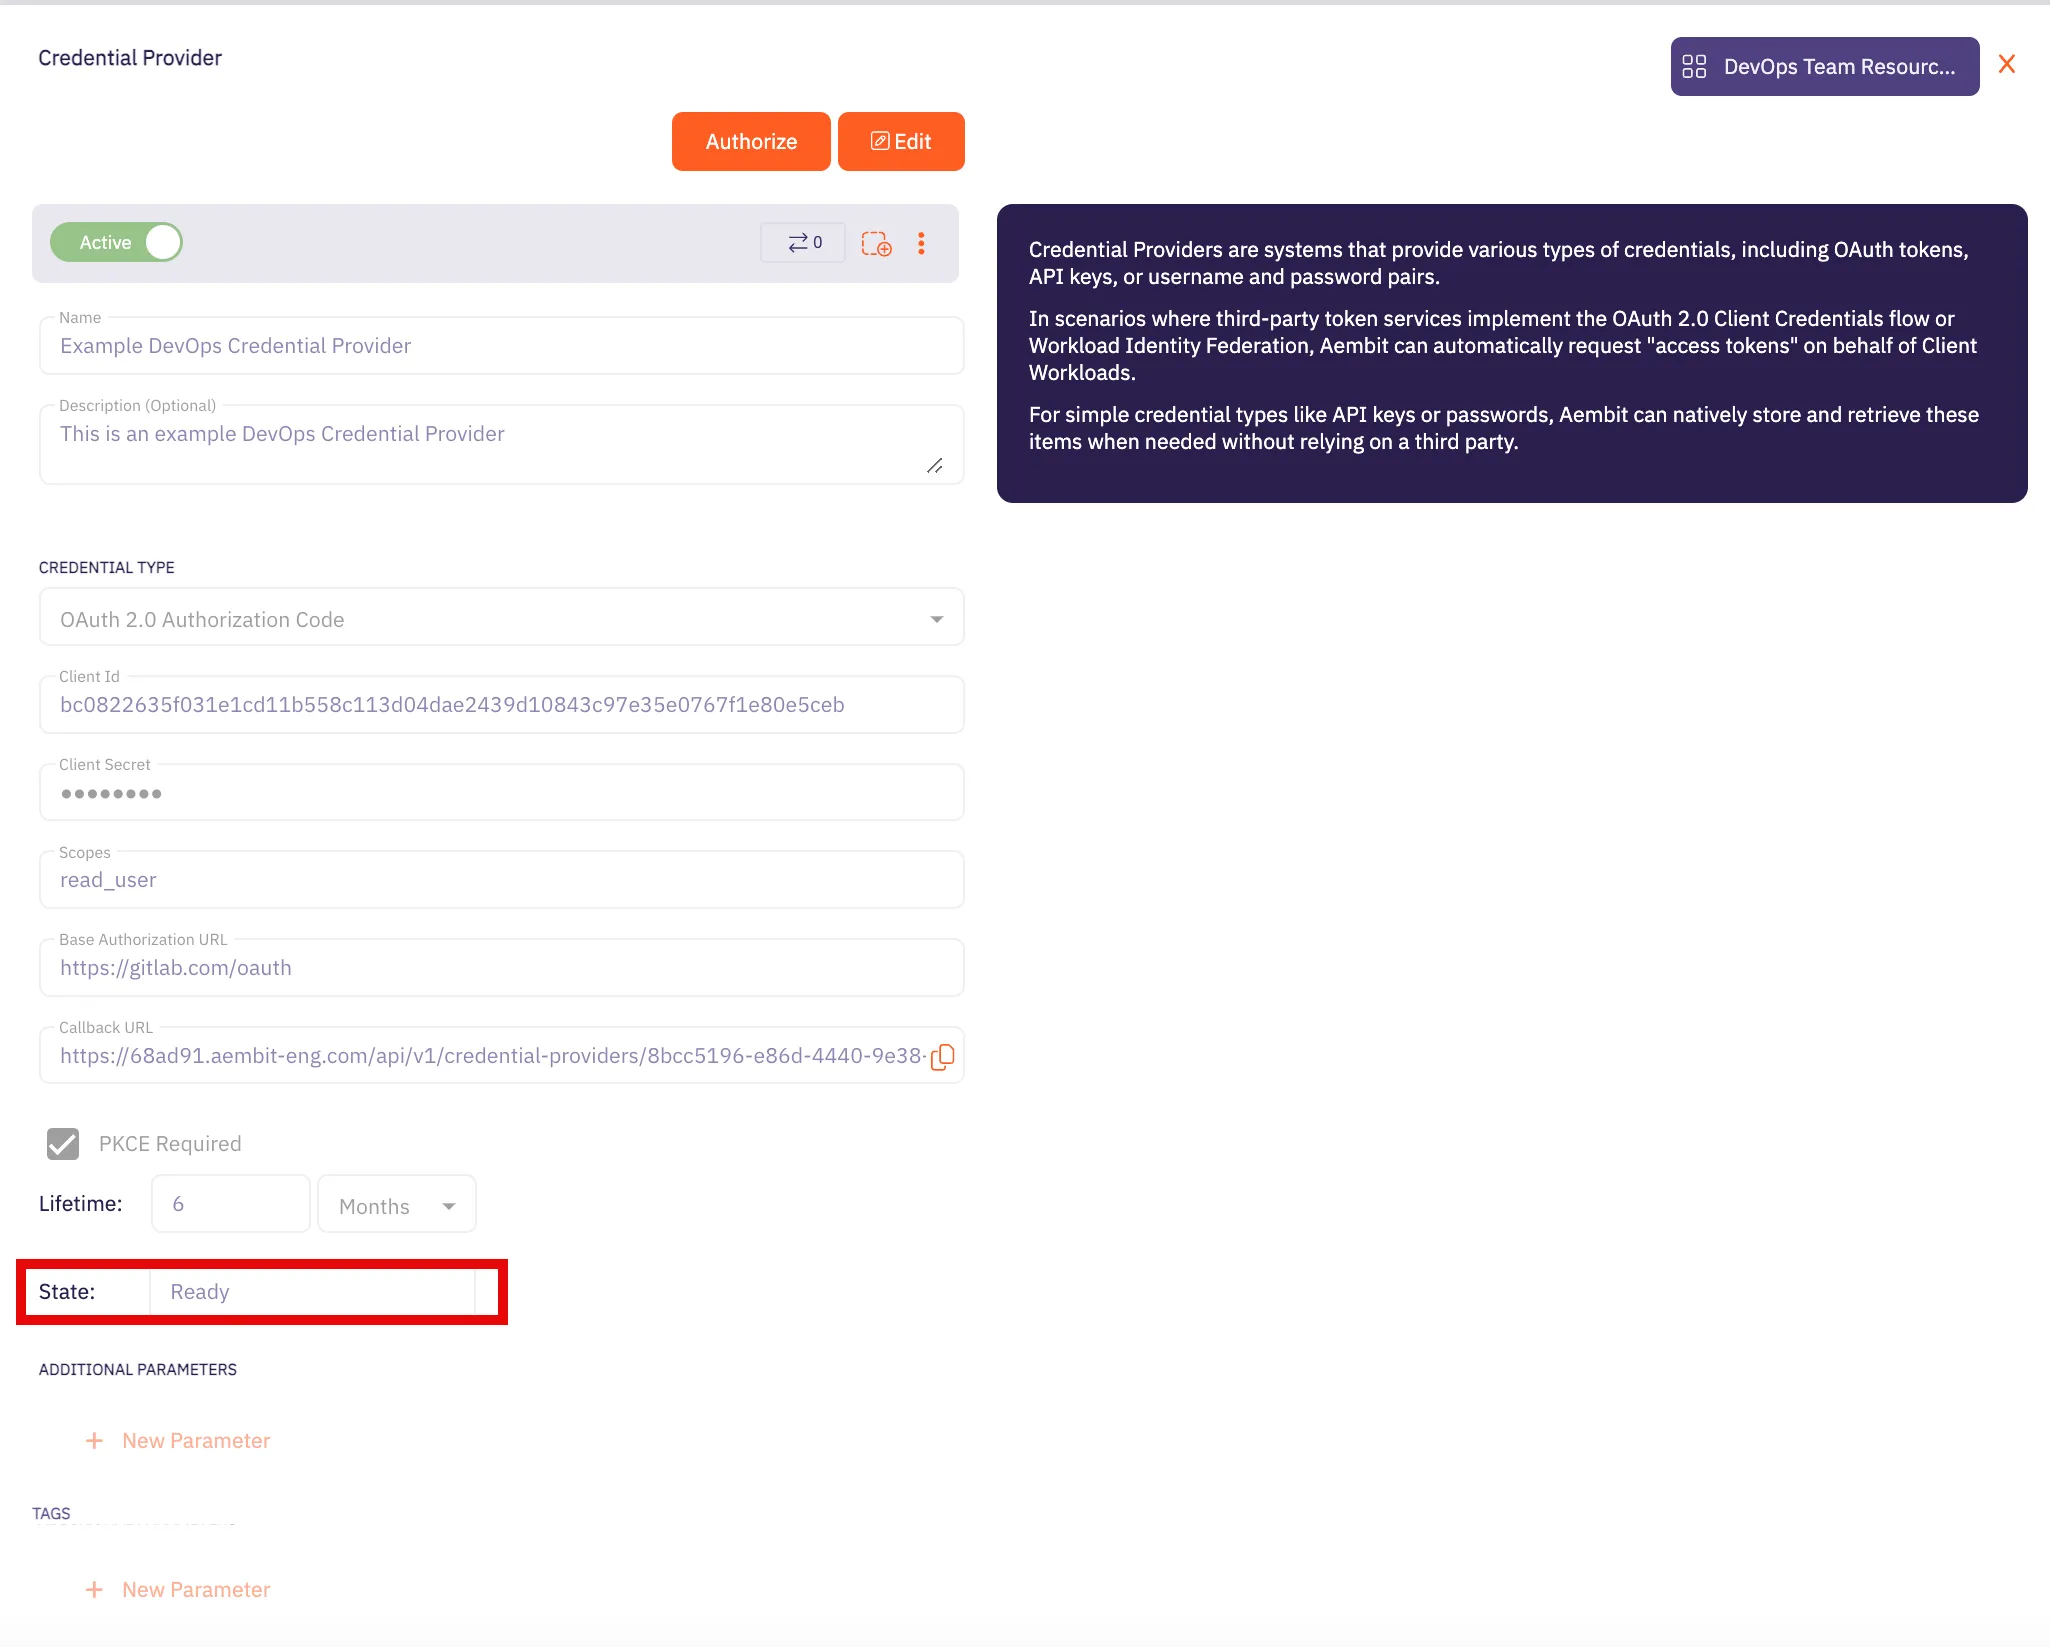Click the plus icon under Tags section
The width and height of the screenshot is (2050, 1647).
[x=94, y=1589]
